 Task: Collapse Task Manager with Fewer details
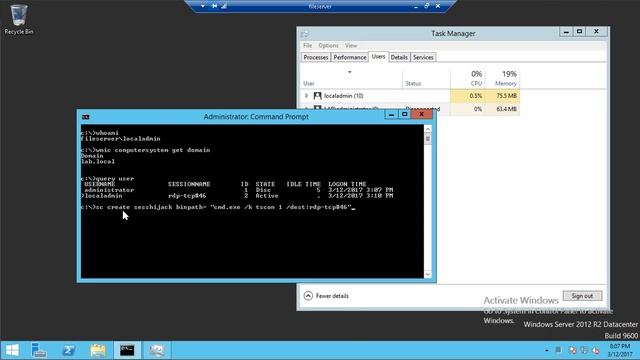click(x=327, y=296)
